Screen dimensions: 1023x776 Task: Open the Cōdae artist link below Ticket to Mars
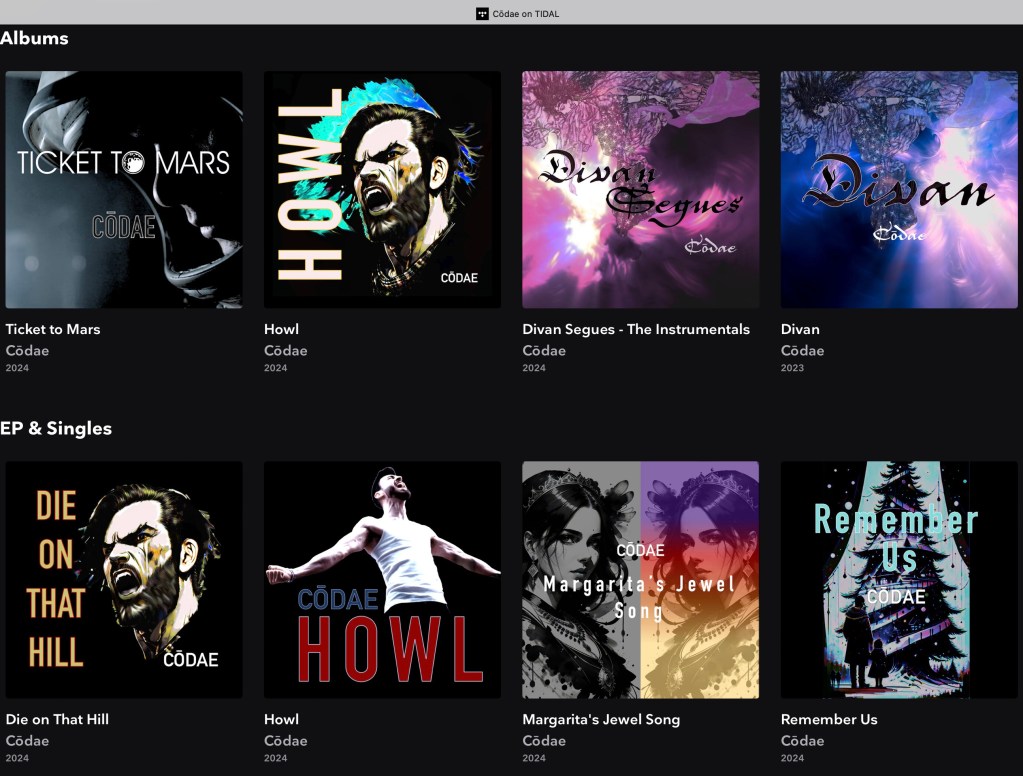click(x=27, y=351)
